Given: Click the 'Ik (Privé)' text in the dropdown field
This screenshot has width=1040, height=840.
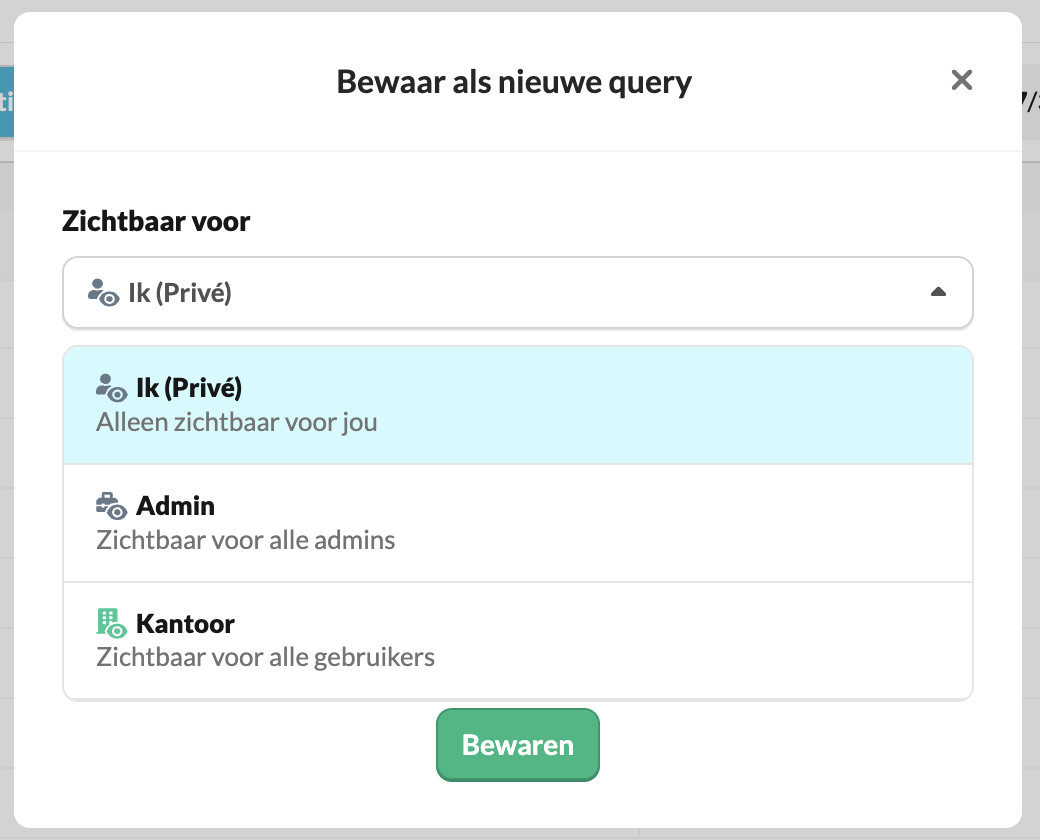Looking at the screenshot, I should tap(180, 293).
